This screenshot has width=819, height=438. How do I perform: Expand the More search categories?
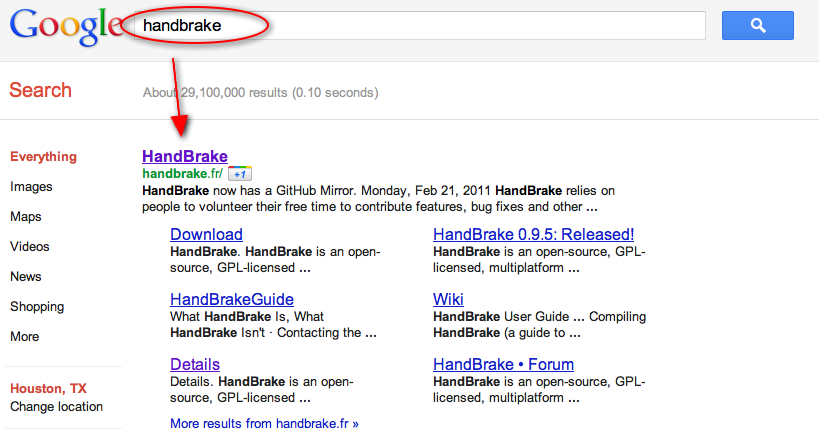click(x=25, y=337)
